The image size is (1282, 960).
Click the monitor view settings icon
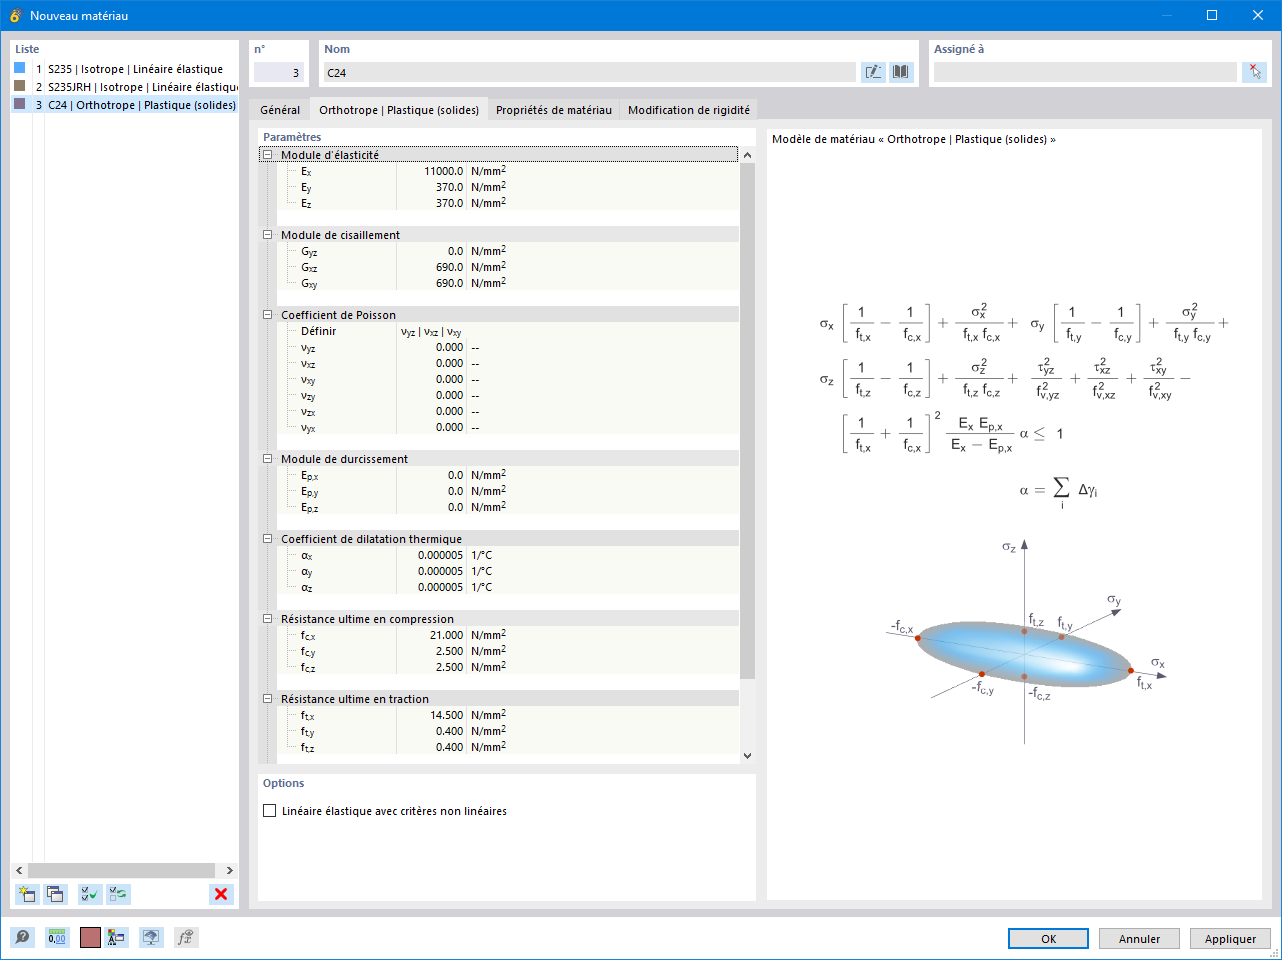tap(151, 937)
